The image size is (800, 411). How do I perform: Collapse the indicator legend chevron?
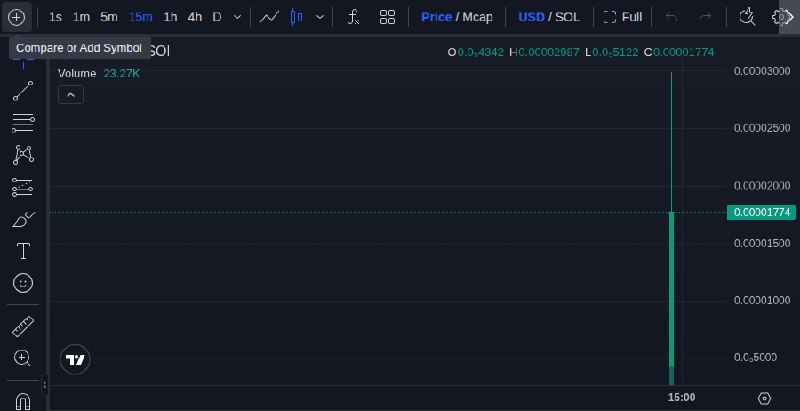pyautogui.click(x=71, y=95)
